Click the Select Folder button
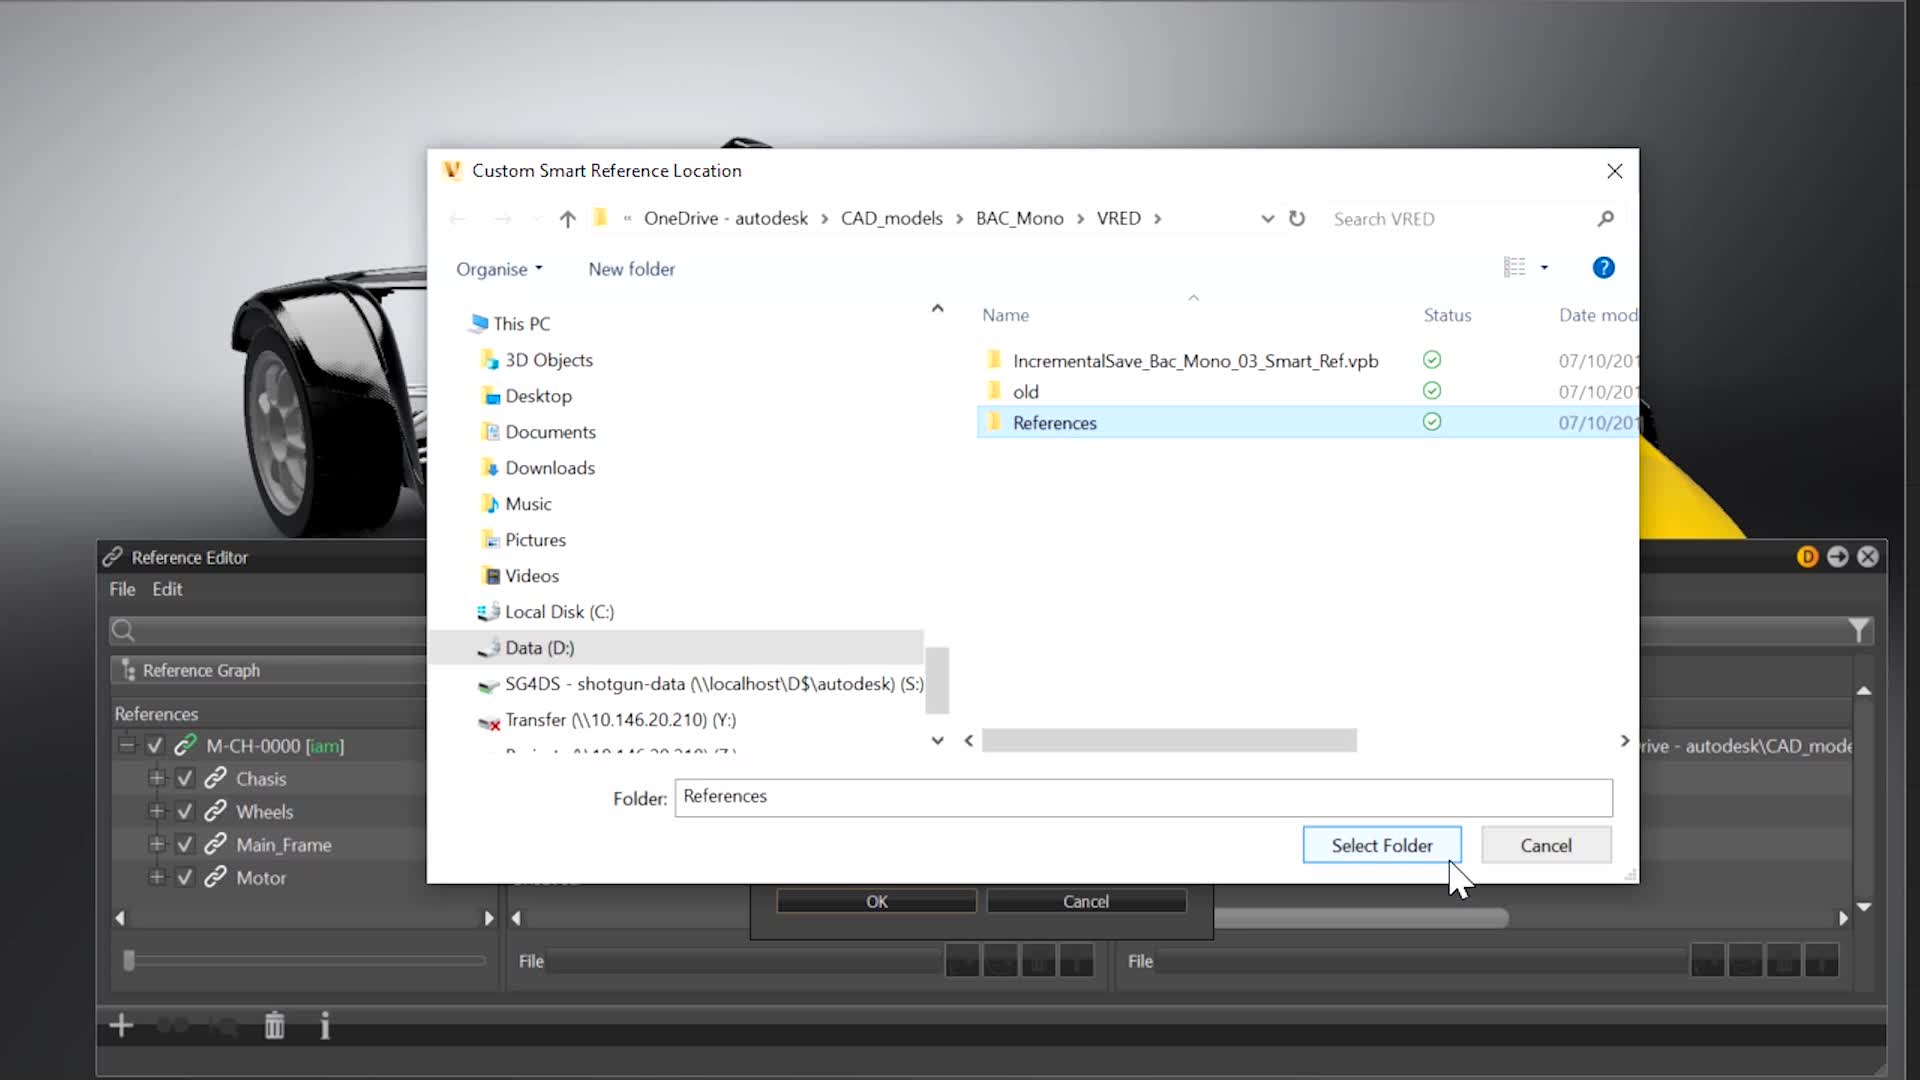Screen dimensions: 1920x1080 (1381, 846)
